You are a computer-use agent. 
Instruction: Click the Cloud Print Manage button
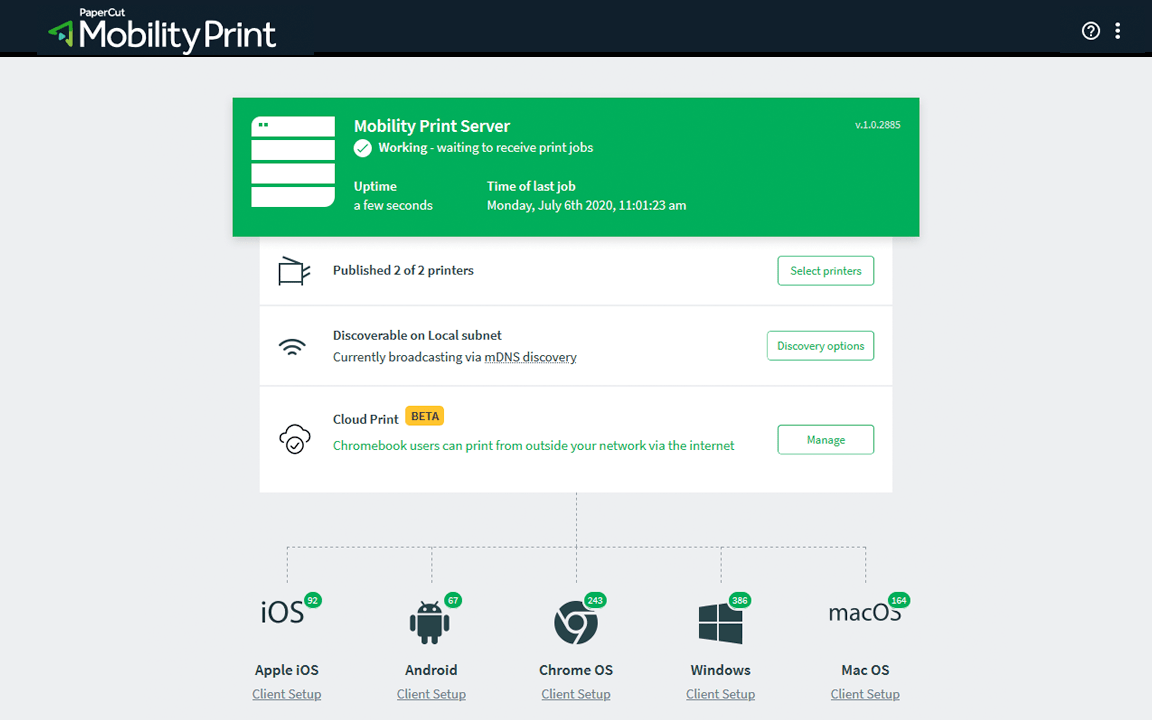[826, 439]
